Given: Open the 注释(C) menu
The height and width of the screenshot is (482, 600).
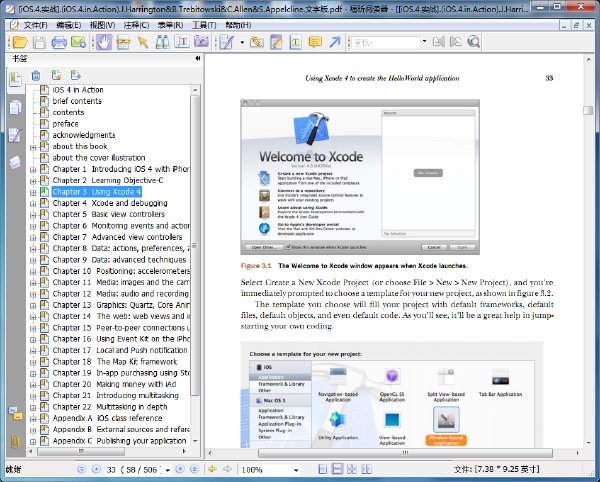Looking at the screenshot, I should pos(136,25).
